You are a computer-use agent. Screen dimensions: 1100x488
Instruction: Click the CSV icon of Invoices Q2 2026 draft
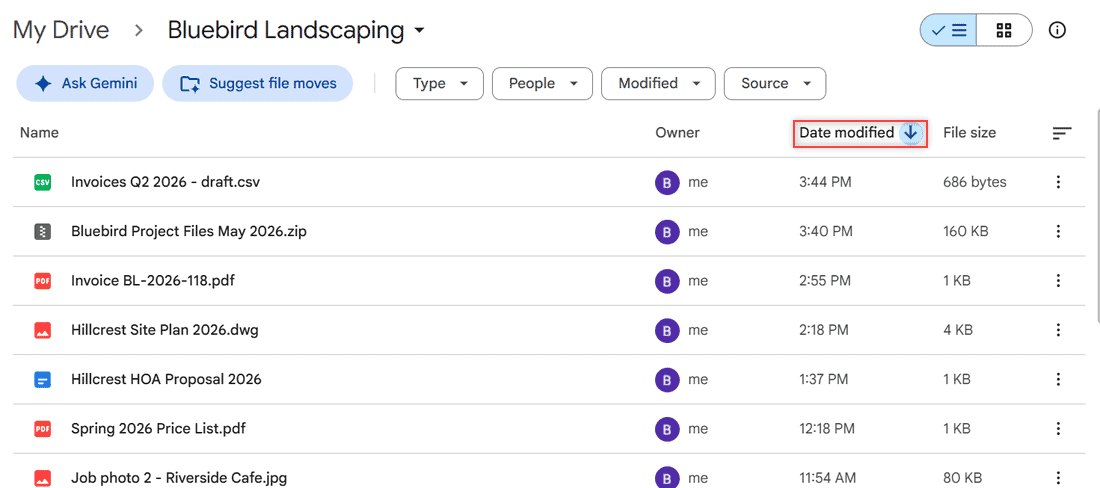pyautogui.click(x=43, y=182)
